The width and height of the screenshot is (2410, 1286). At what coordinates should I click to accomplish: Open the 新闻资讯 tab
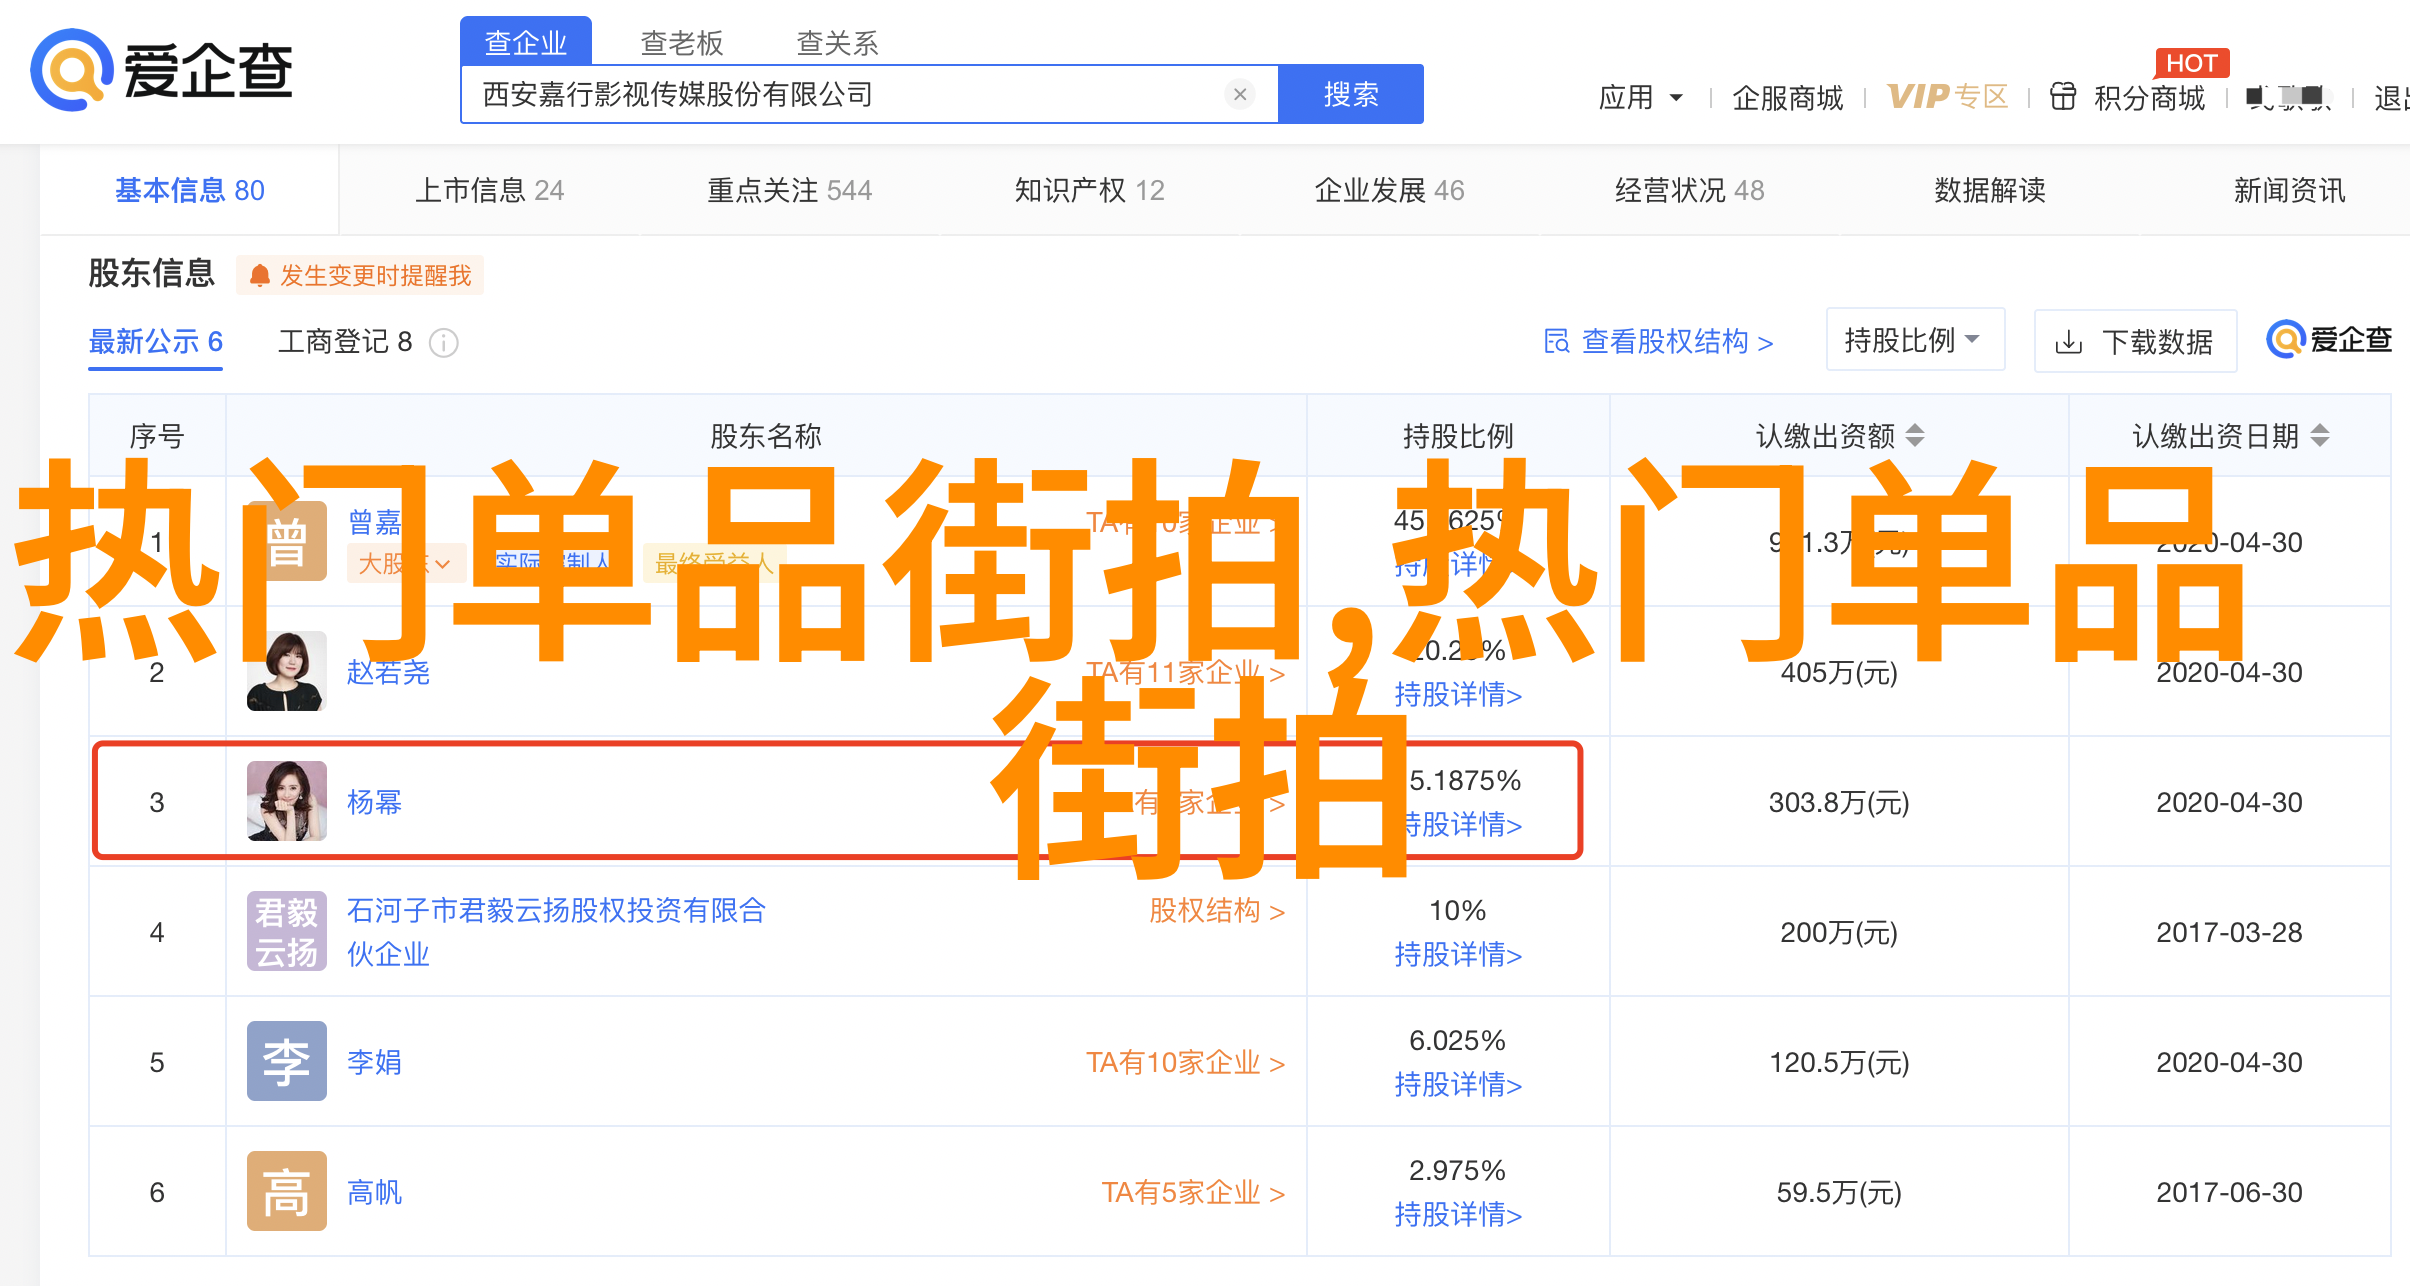(2290, 190)
